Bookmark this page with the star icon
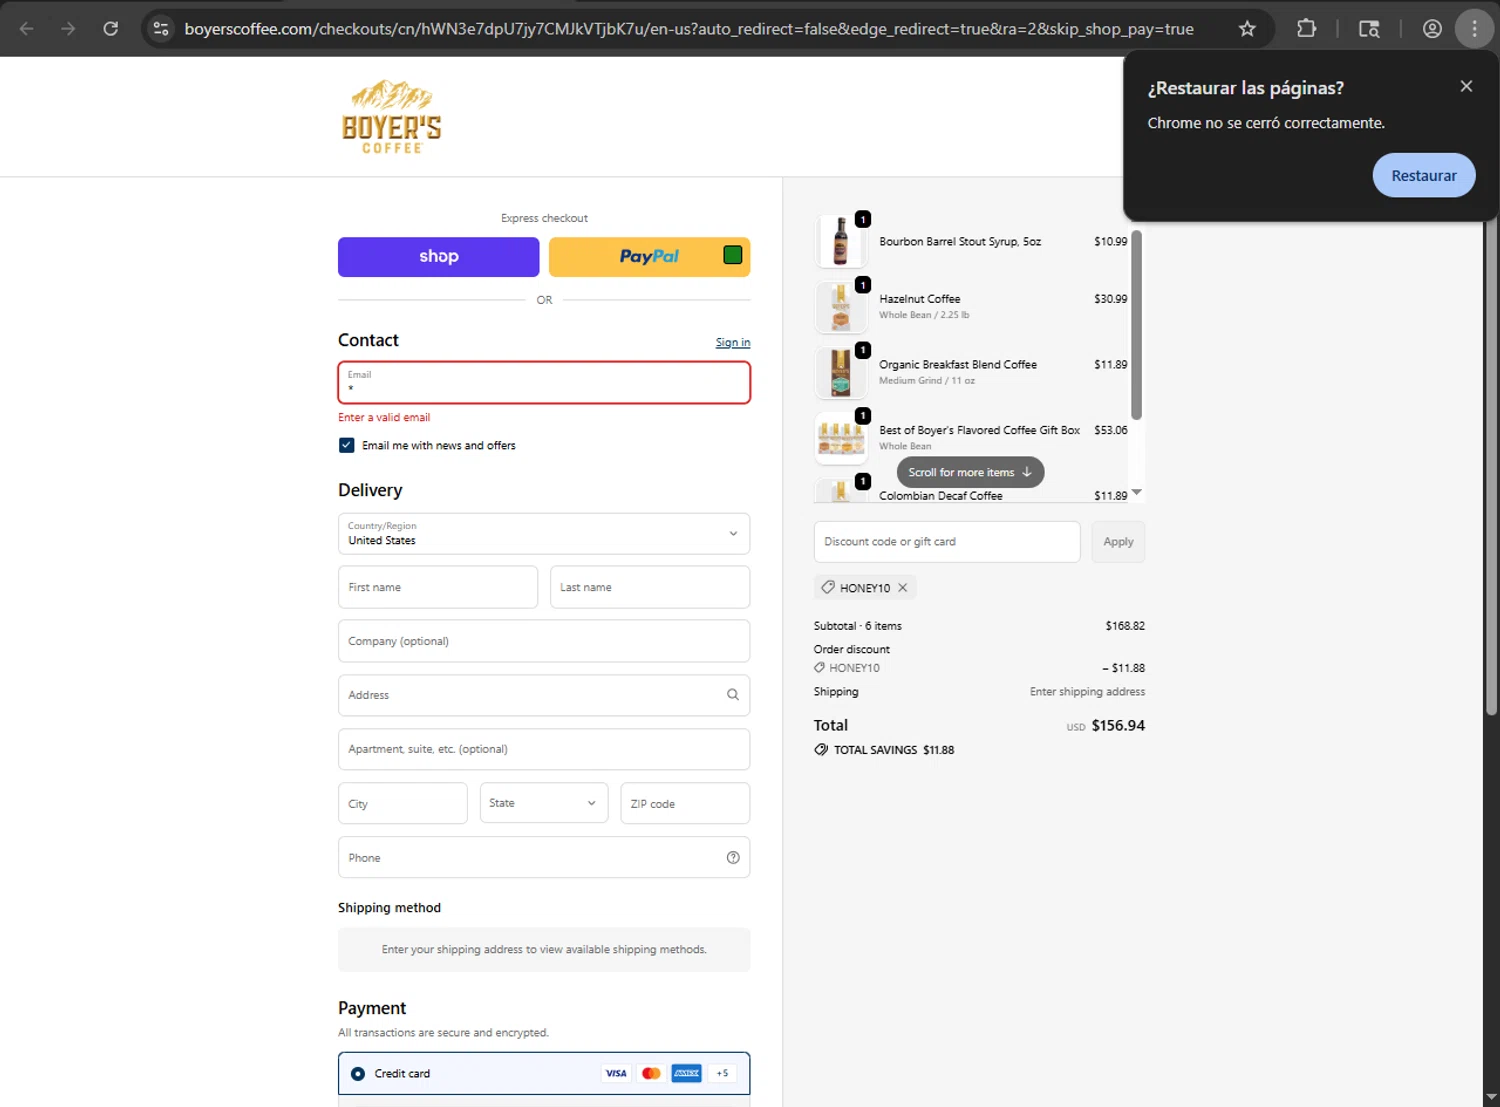This screenshot has width=1500, height=1107. coord(1247,29)
